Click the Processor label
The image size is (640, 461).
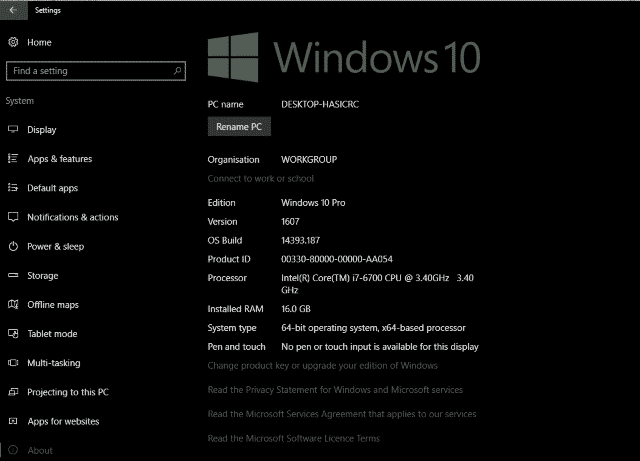pos(227,278)
